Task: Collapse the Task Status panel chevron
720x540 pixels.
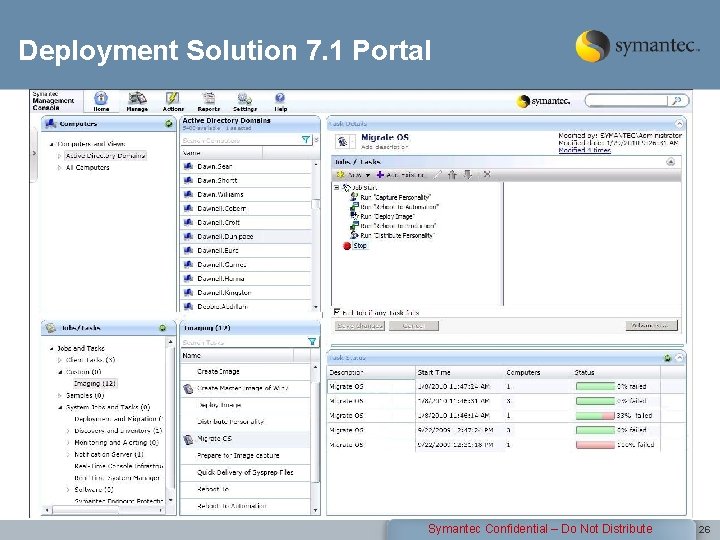Action: click(x=679, y=358)
